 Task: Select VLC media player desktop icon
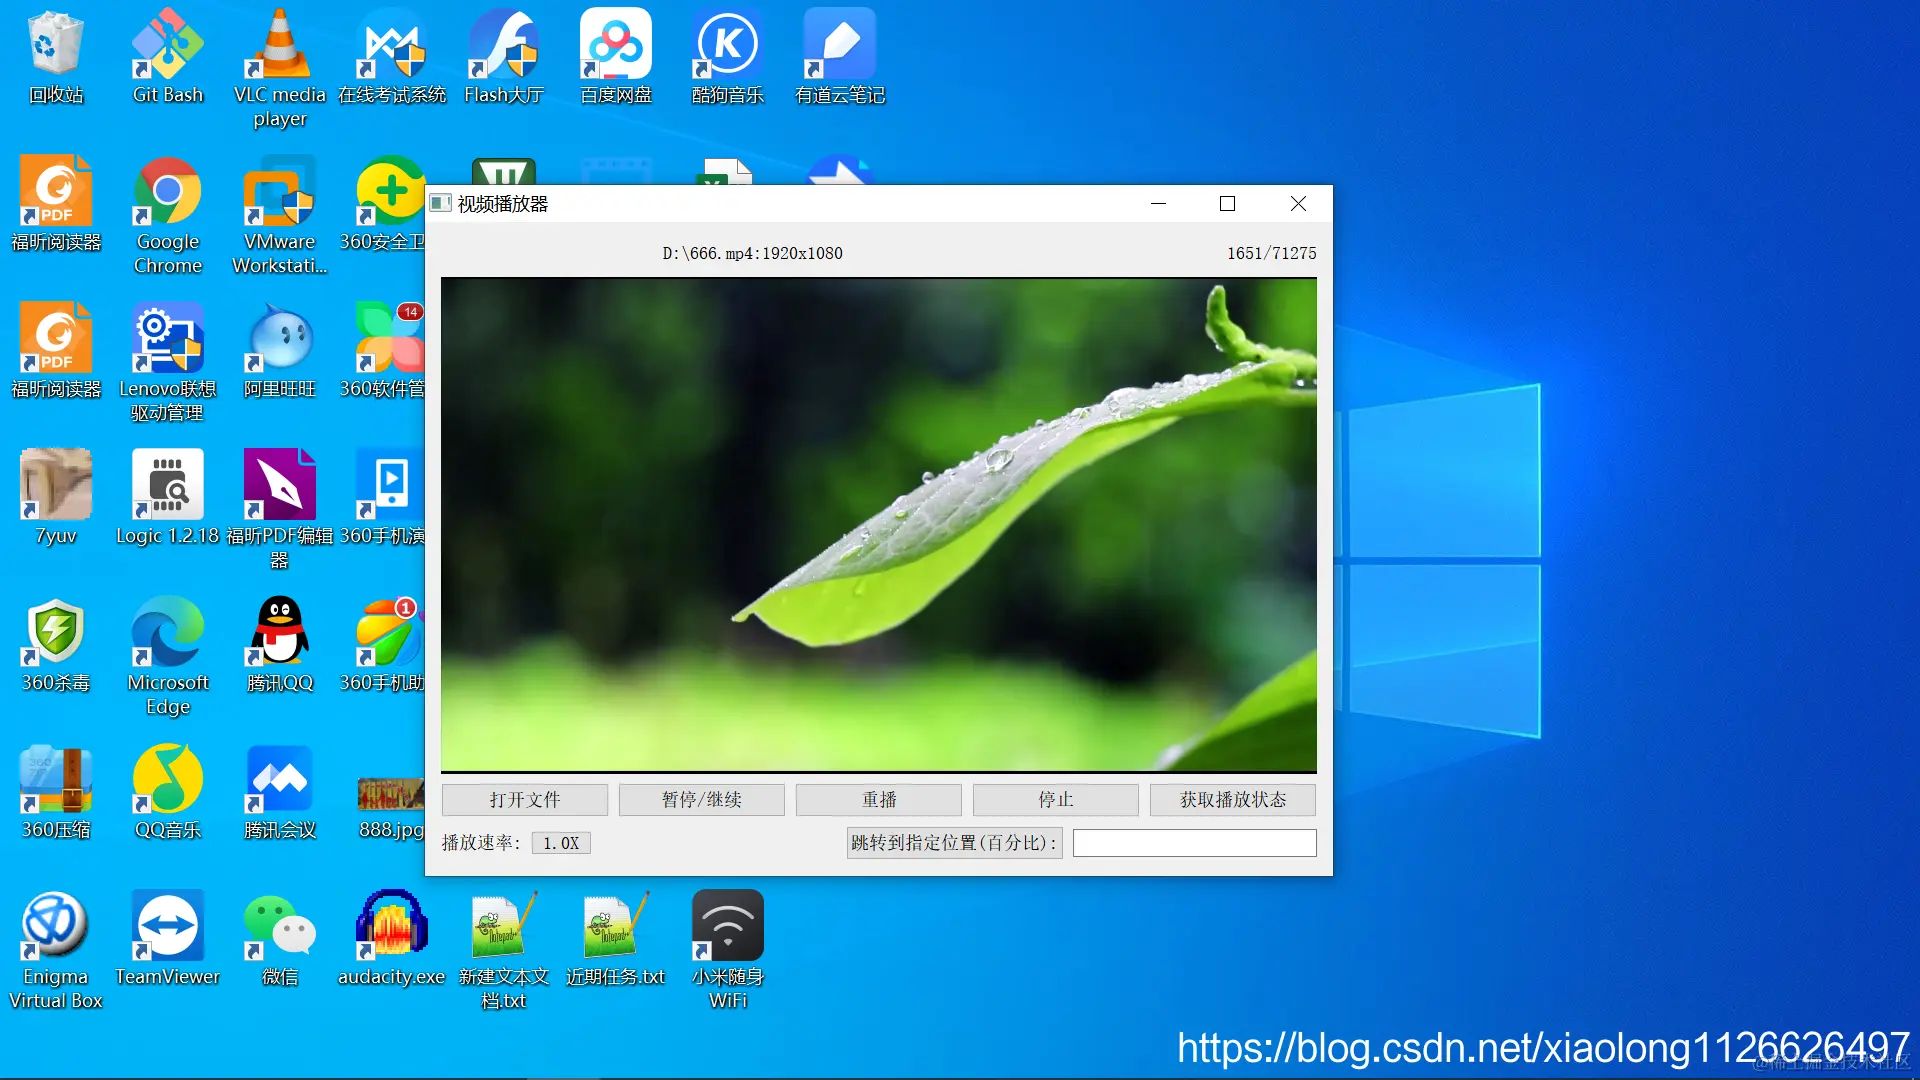(280, 45)
